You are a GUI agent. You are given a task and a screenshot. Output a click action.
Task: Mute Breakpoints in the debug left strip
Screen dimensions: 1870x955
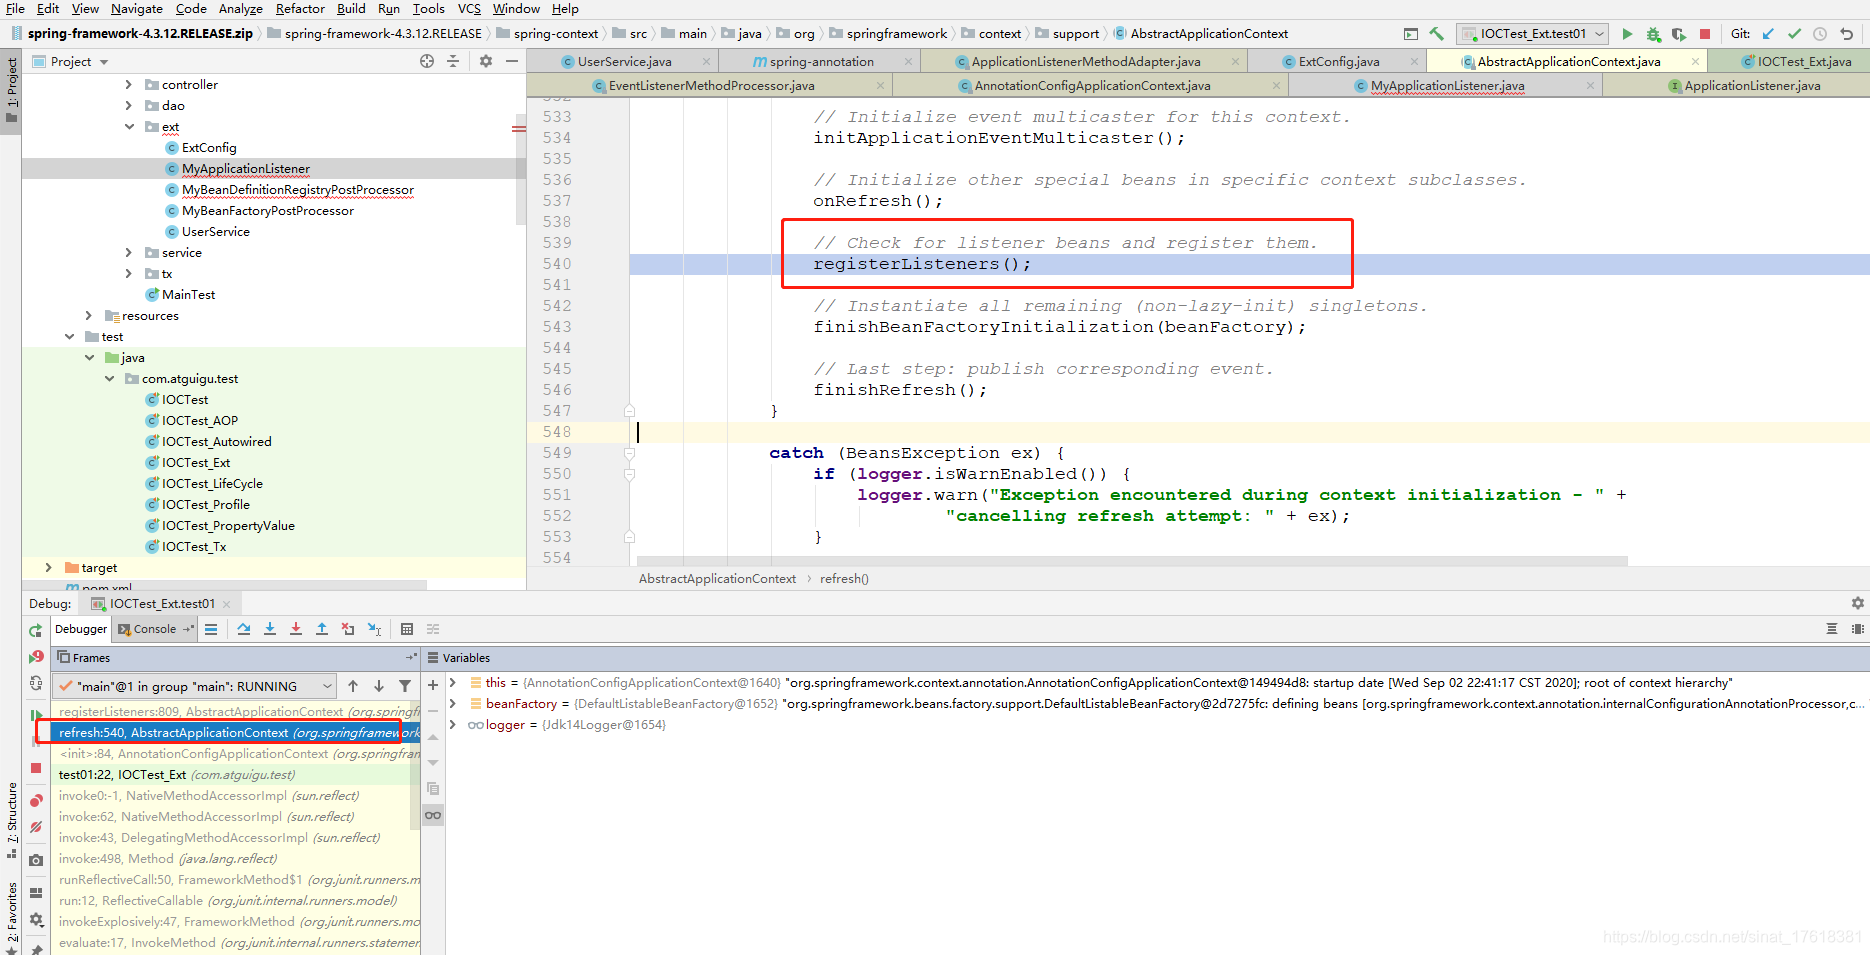[36, 827]
